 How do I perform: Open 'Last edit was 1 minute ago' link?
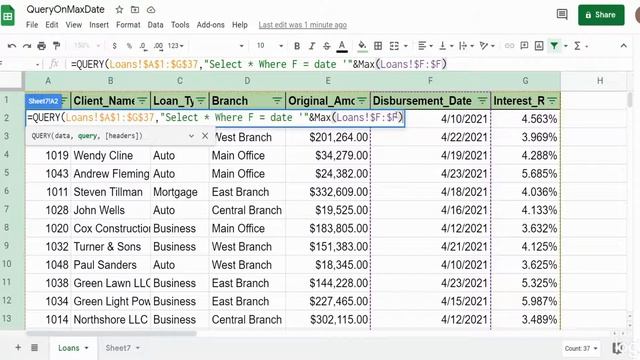pyautogui.click(x=302, y=25)
